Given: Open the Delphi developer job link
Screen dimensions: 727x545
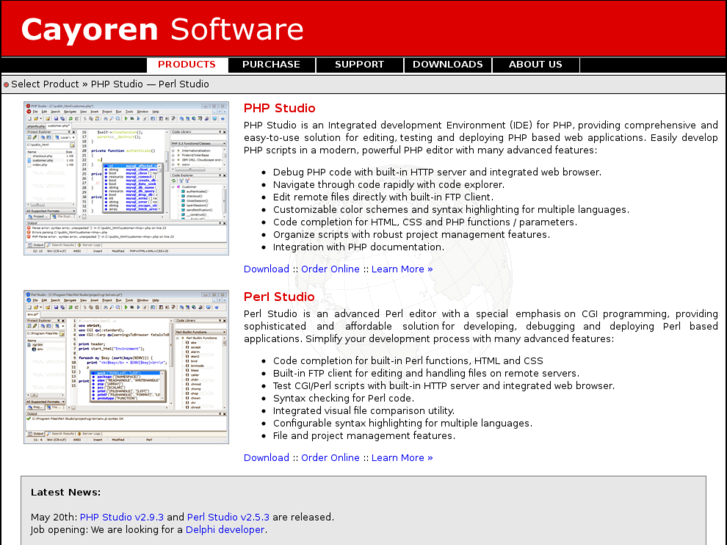Looking at the screenshot, I should [225, 530].
